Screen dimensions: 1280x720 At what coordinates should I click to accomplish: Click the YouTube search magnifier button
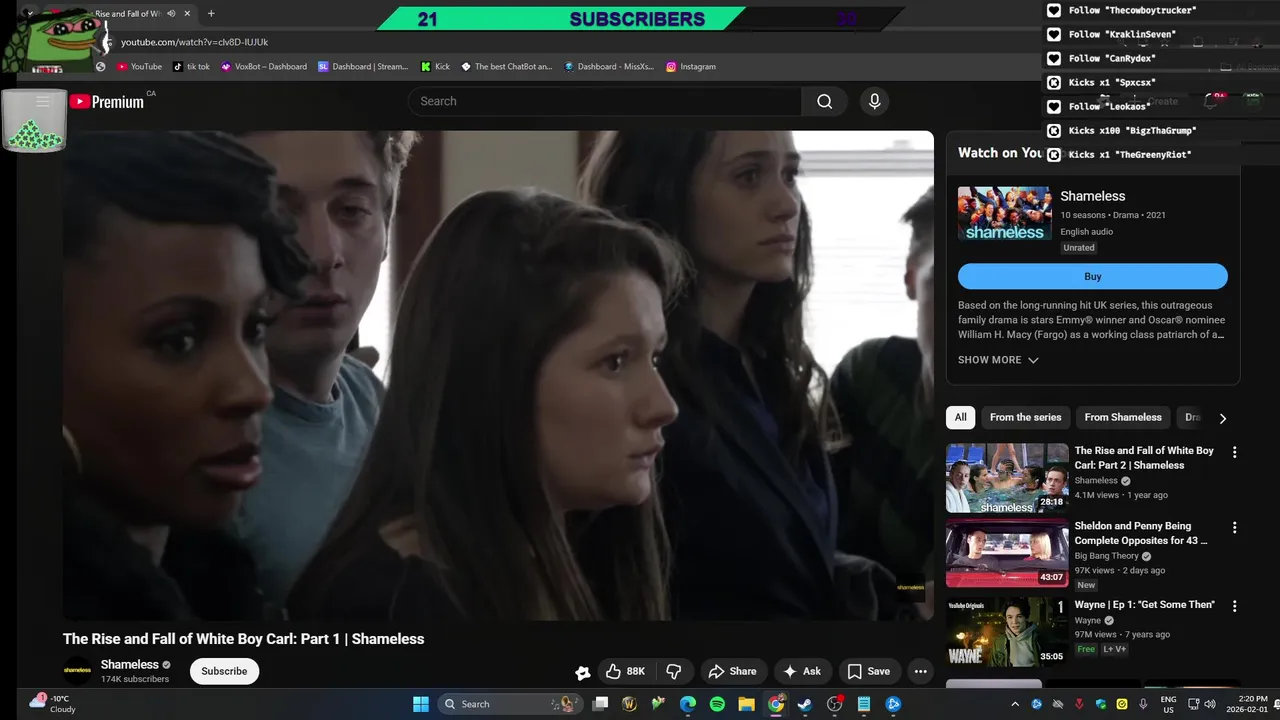point(824,101)
